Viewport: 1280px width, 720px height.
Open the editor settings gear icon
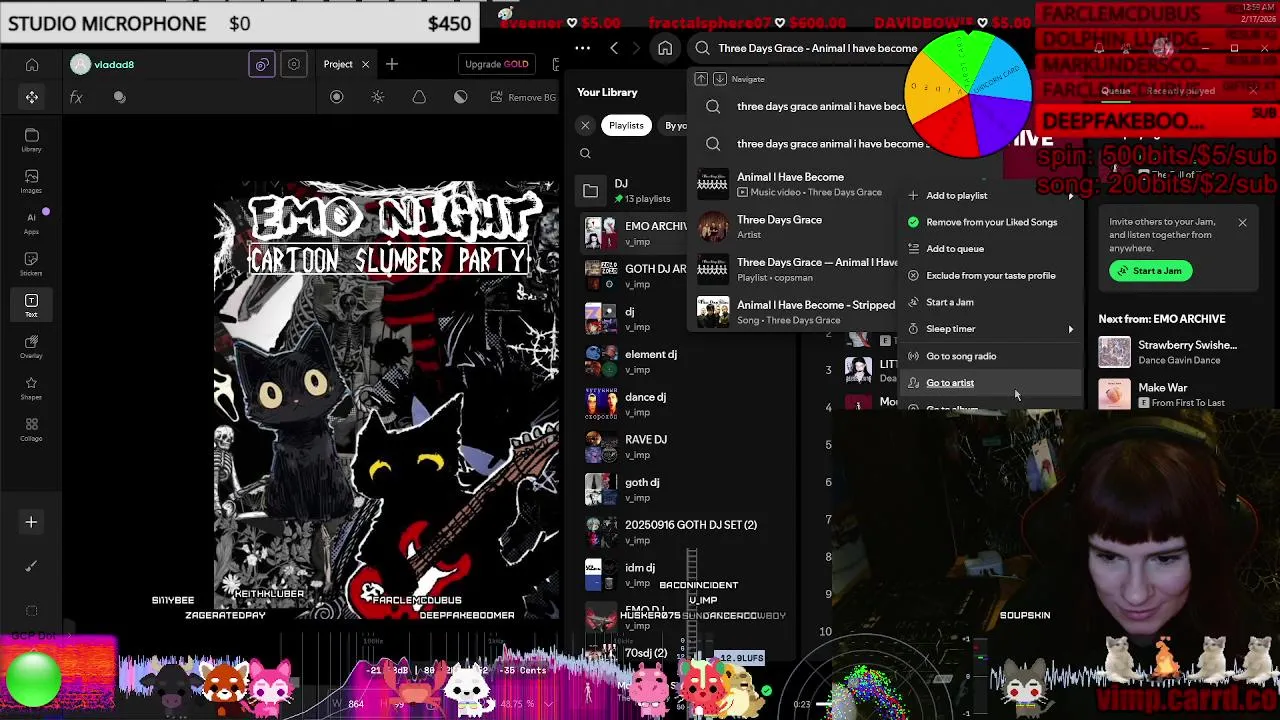[x=294, y=65]
